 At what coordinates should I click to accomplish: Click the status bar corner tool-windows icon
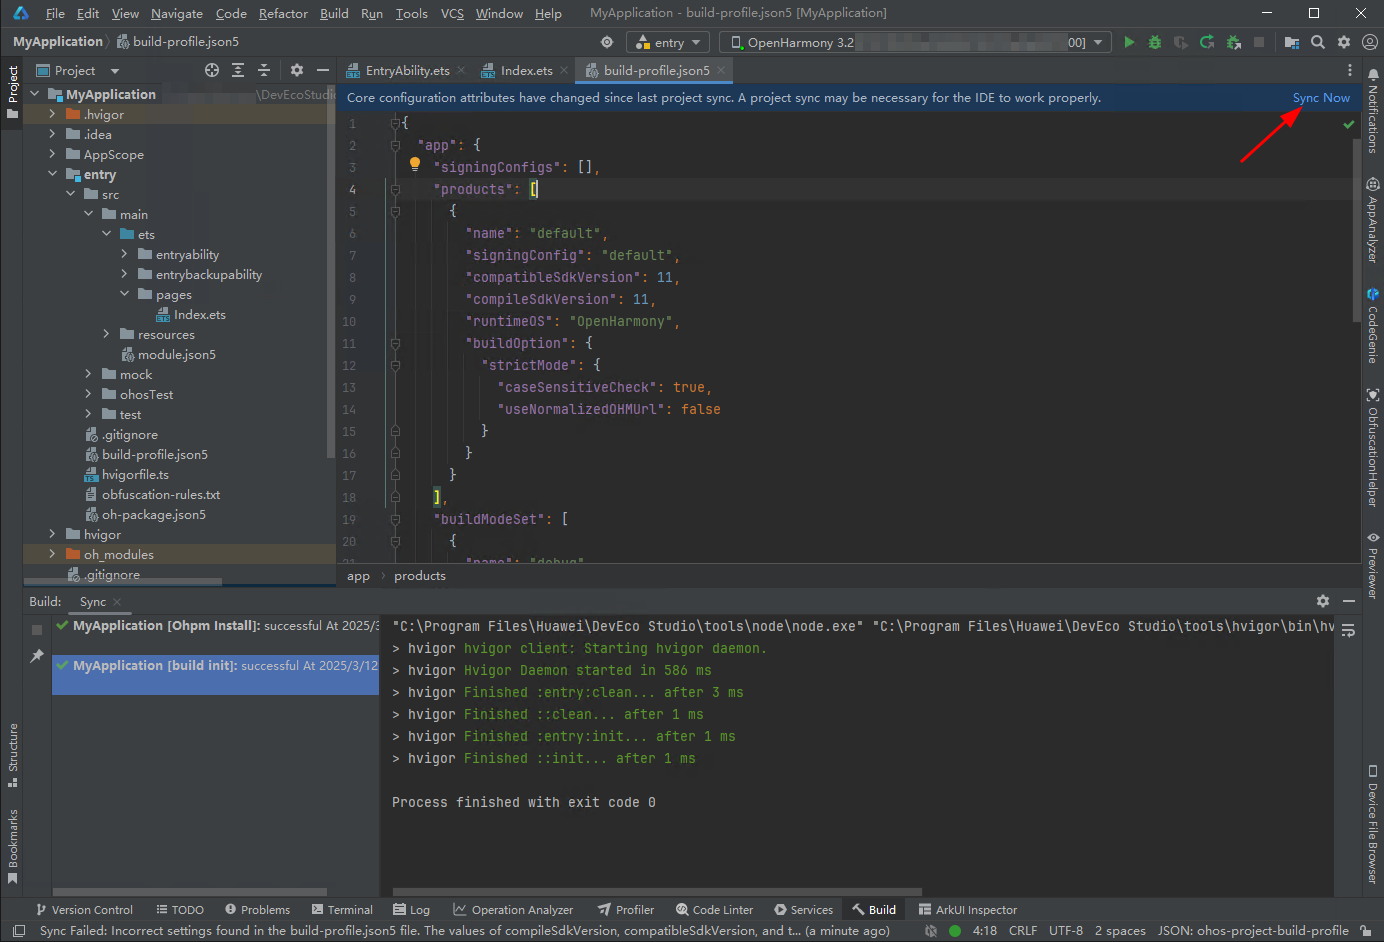pos(19,931)
